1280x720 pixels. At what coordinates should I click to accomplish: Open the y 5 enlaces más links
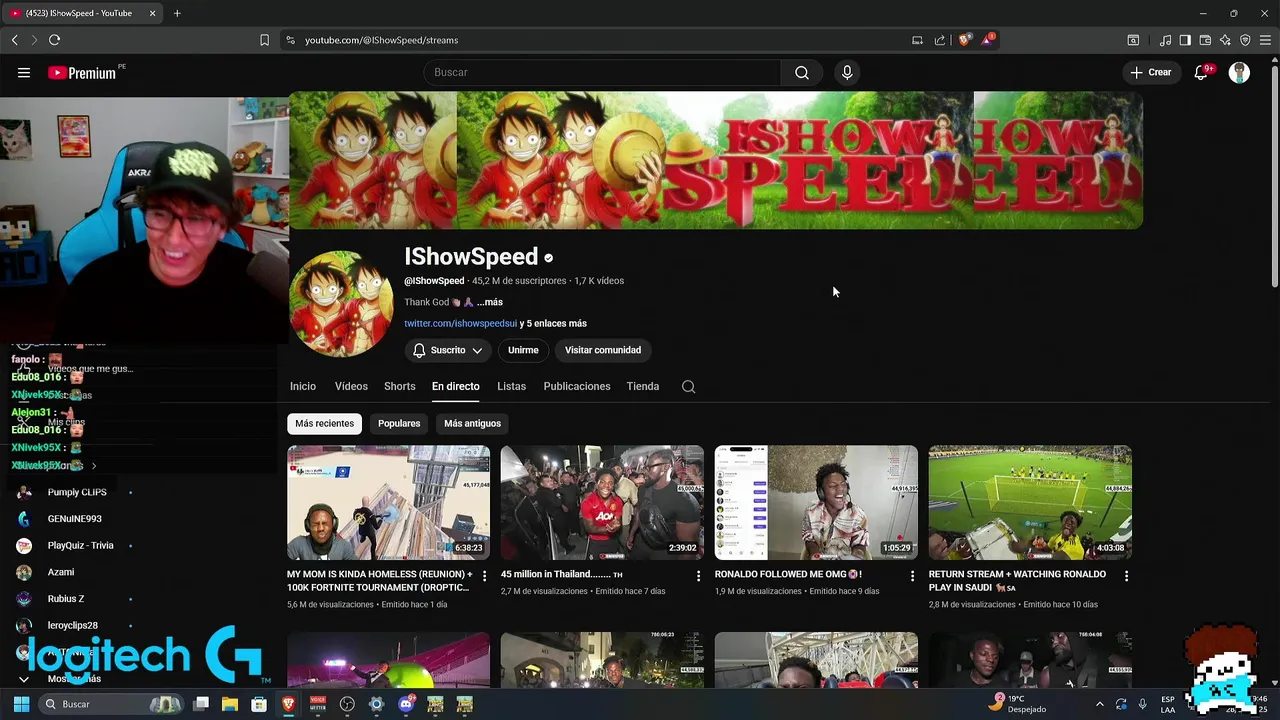click(x=553, y=323)
